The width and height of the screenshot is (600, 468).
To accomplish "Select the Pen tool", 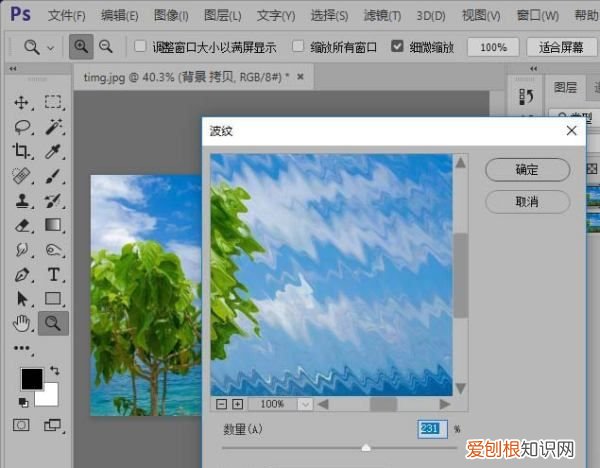I will pyautogui.click(x=22, y=275).
